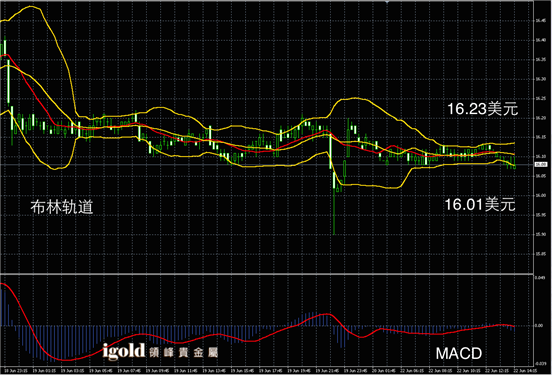Select the 20 Jun 01:45 time marker
This screenshot has height=375, width=552.
coord(384,370)
